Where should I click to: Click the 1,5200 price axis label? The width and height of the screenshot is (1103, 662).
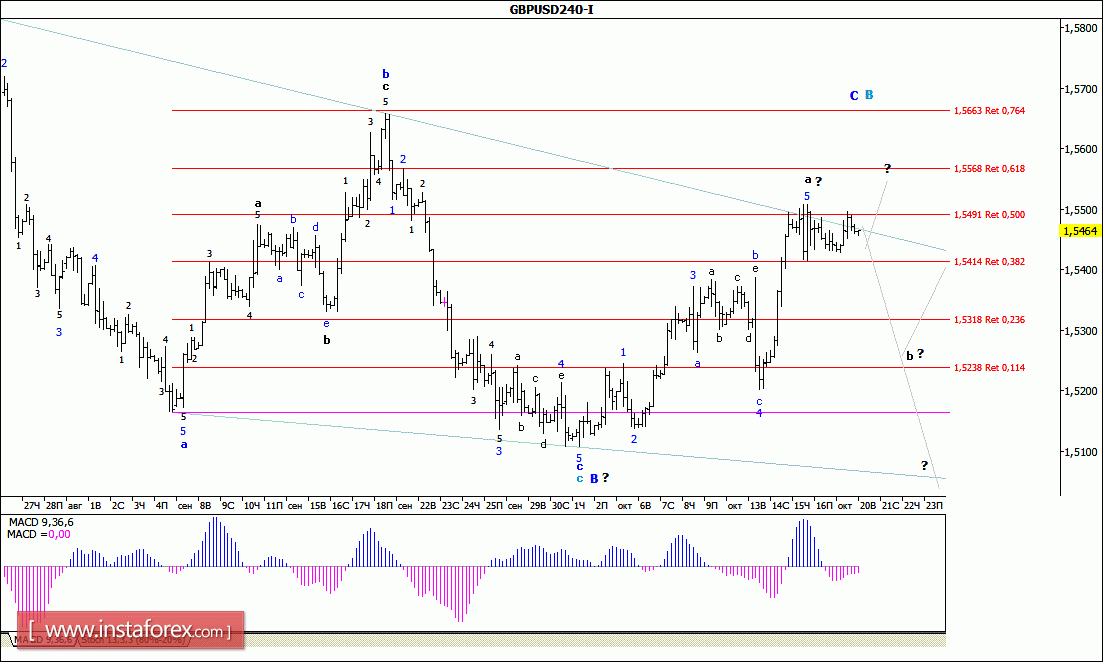[1080, 391]
